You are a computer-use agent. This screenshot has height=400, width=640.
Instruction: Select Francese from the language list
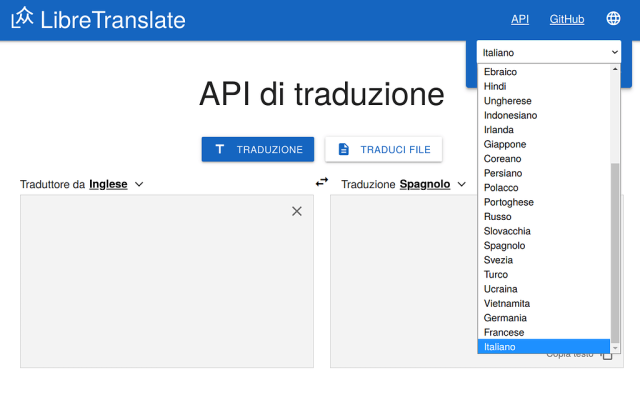504,332
